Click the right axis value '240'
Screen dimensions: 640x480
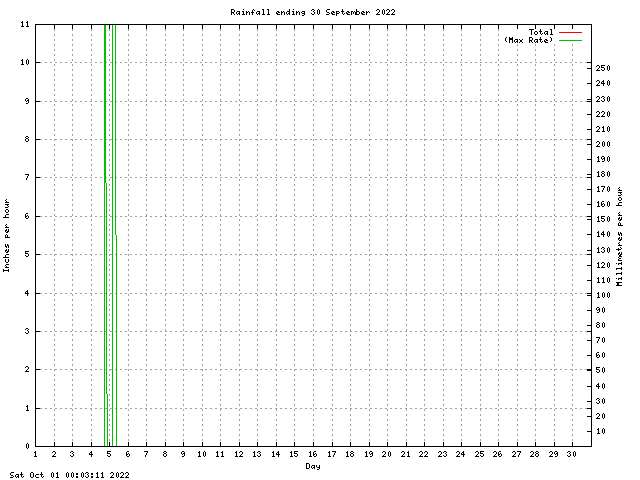point(603,83)
